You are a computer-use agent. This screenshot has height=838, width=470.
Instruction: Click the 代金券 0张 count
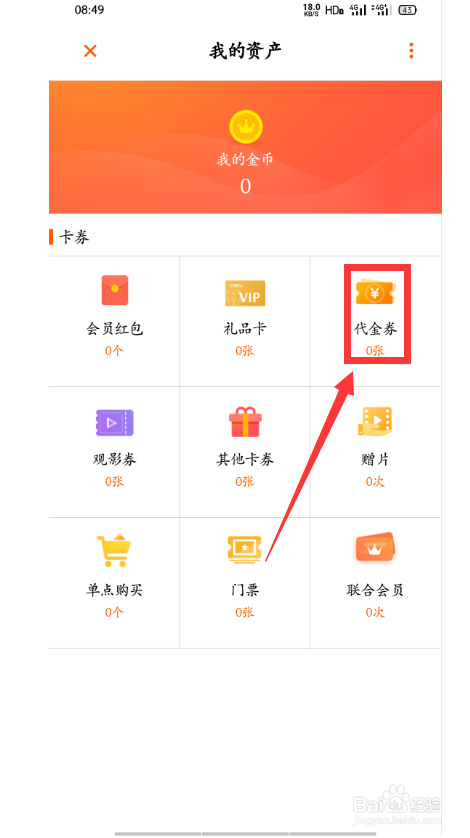pyautogui.click(x=375, y=351)
